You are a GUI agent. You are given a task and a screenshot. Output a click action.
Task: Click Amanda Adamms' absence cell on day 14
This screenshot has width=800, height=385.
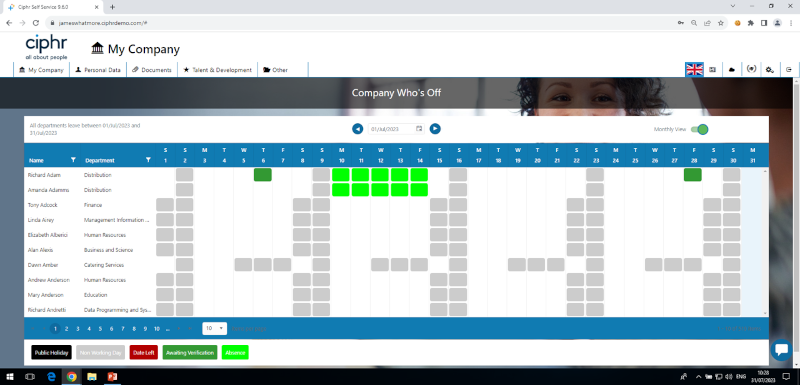[419, 190]
